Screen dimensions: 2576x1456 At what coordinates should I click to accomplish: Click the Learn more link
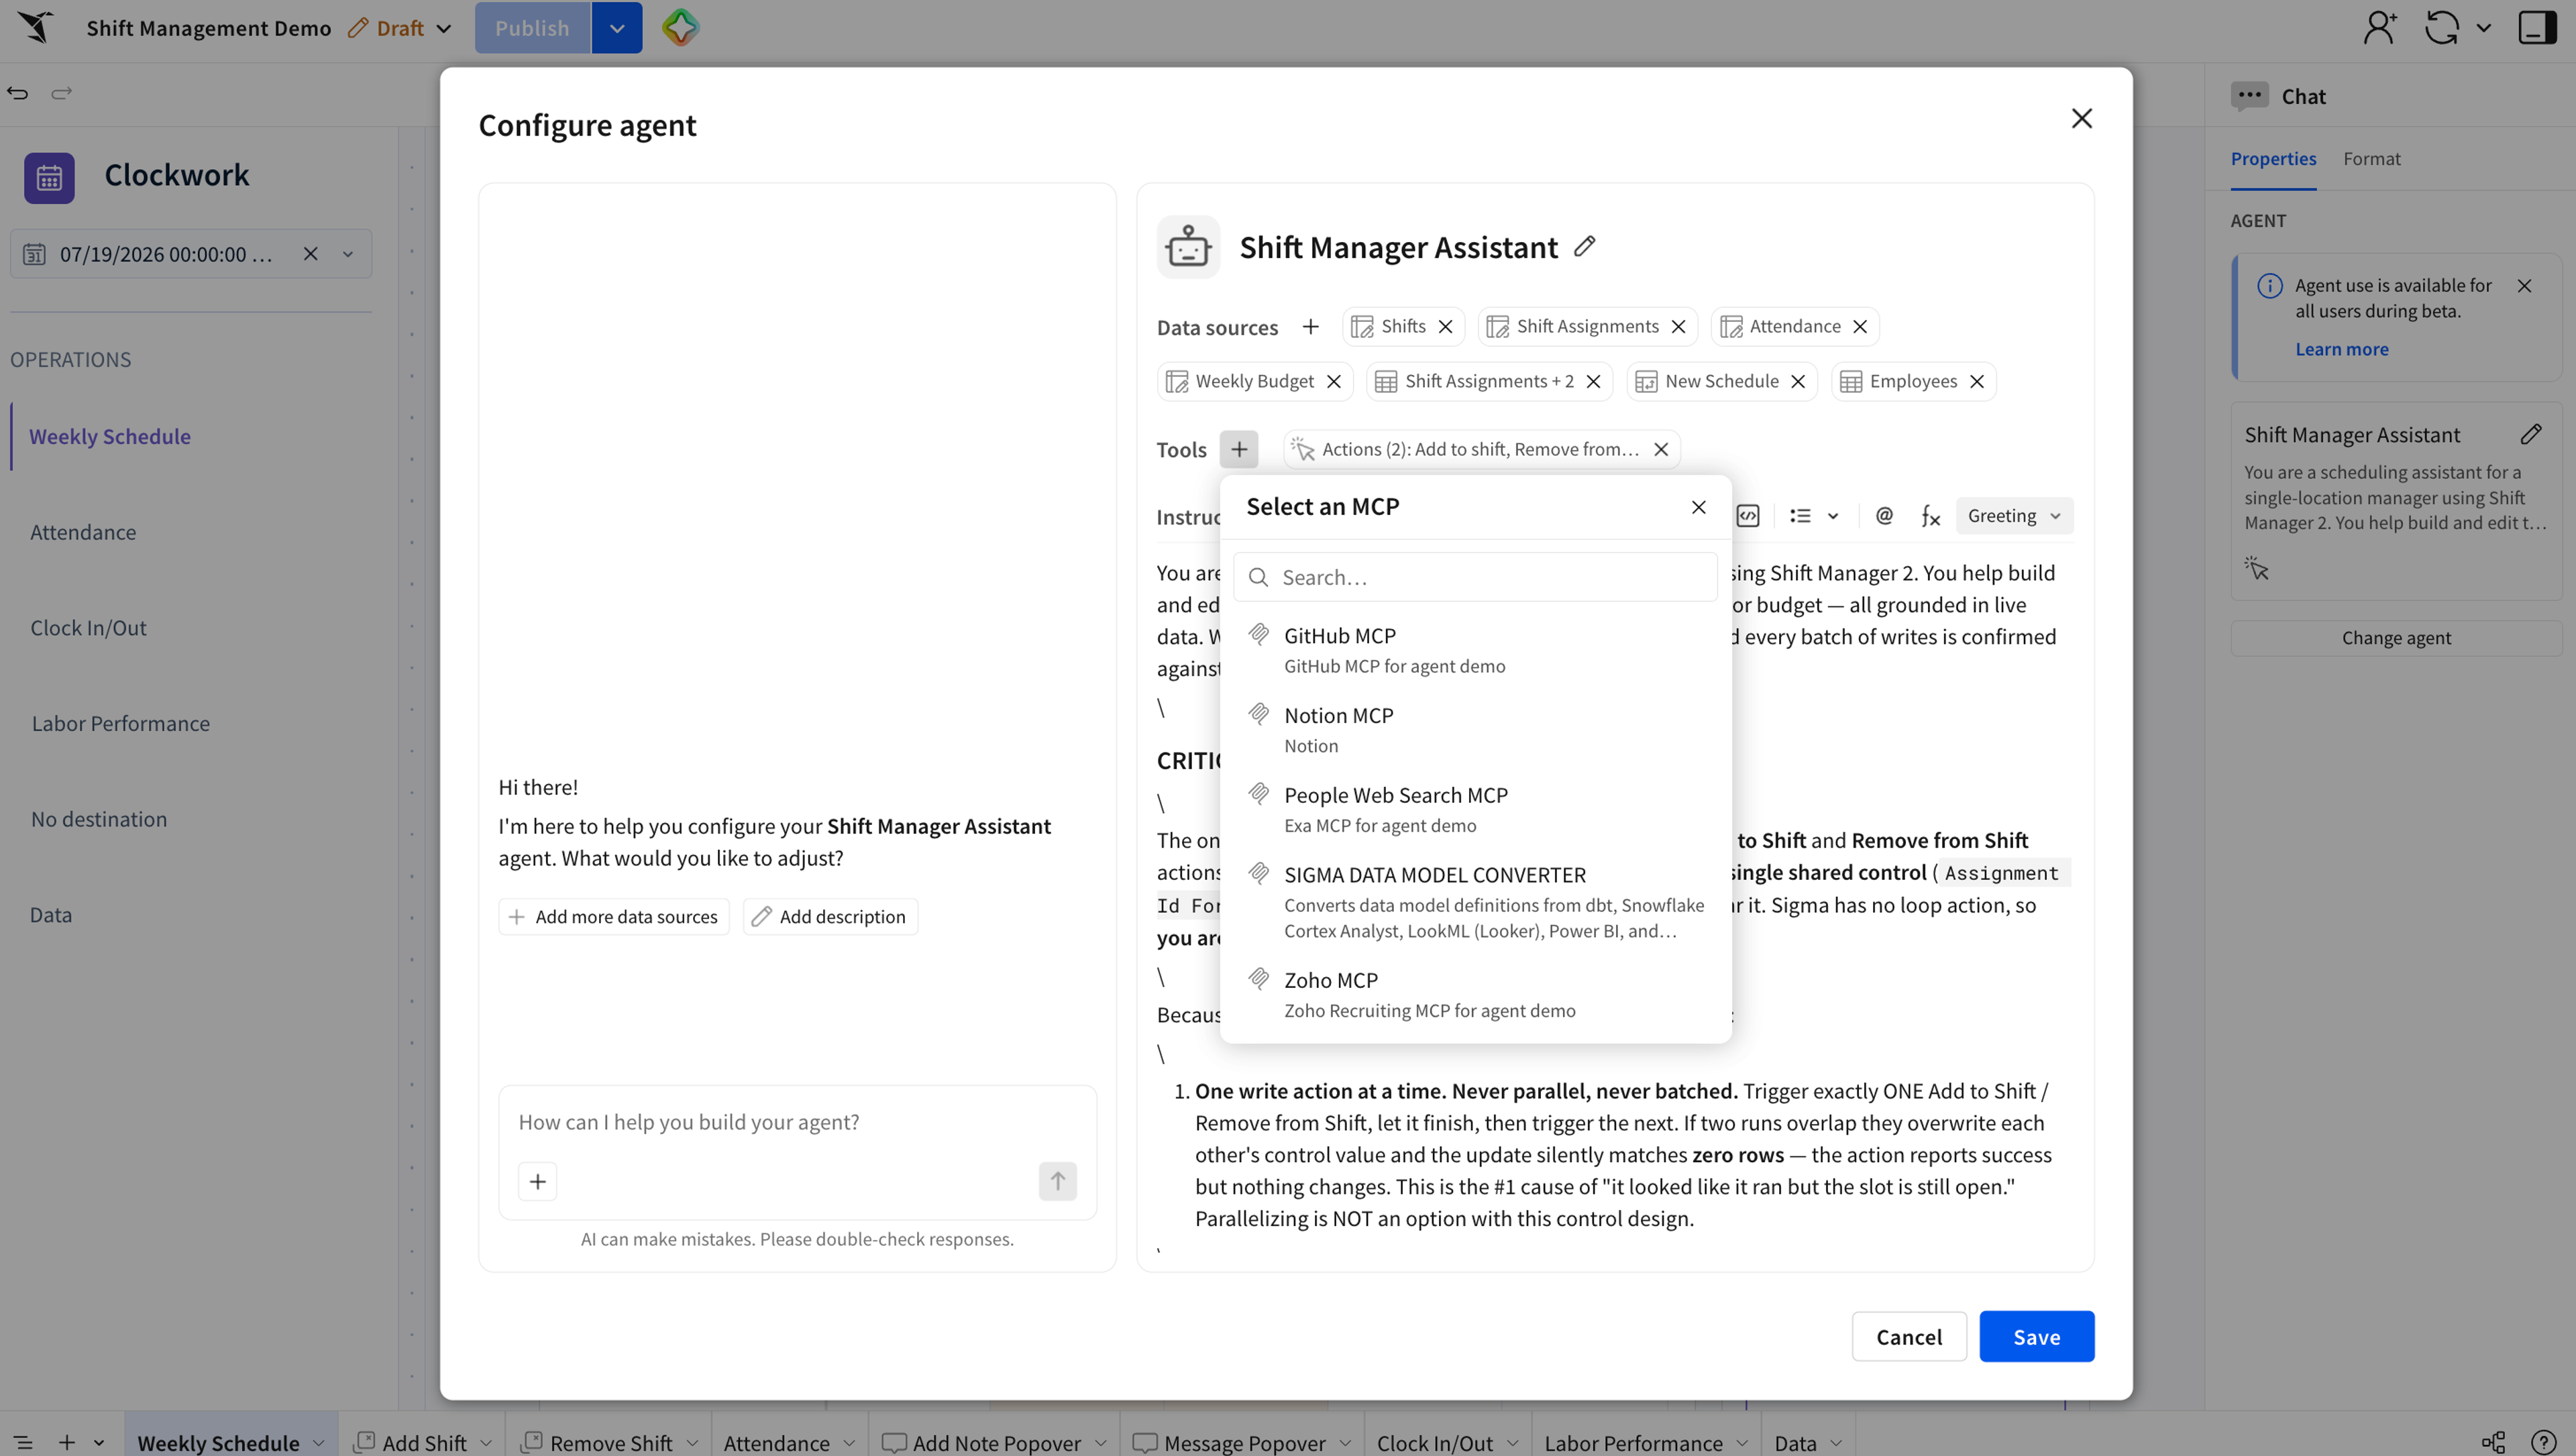(2341, 349)
